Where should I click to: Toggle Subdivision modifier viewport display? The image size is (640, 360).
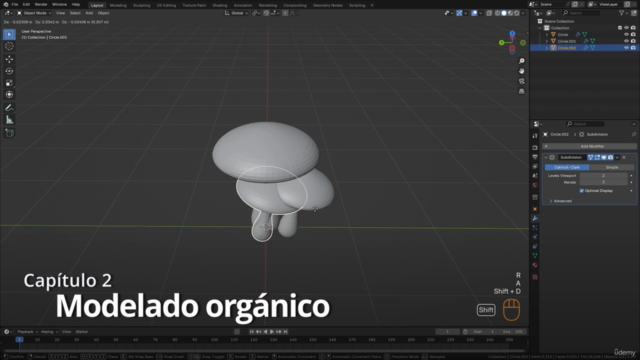tap(604, 158)
